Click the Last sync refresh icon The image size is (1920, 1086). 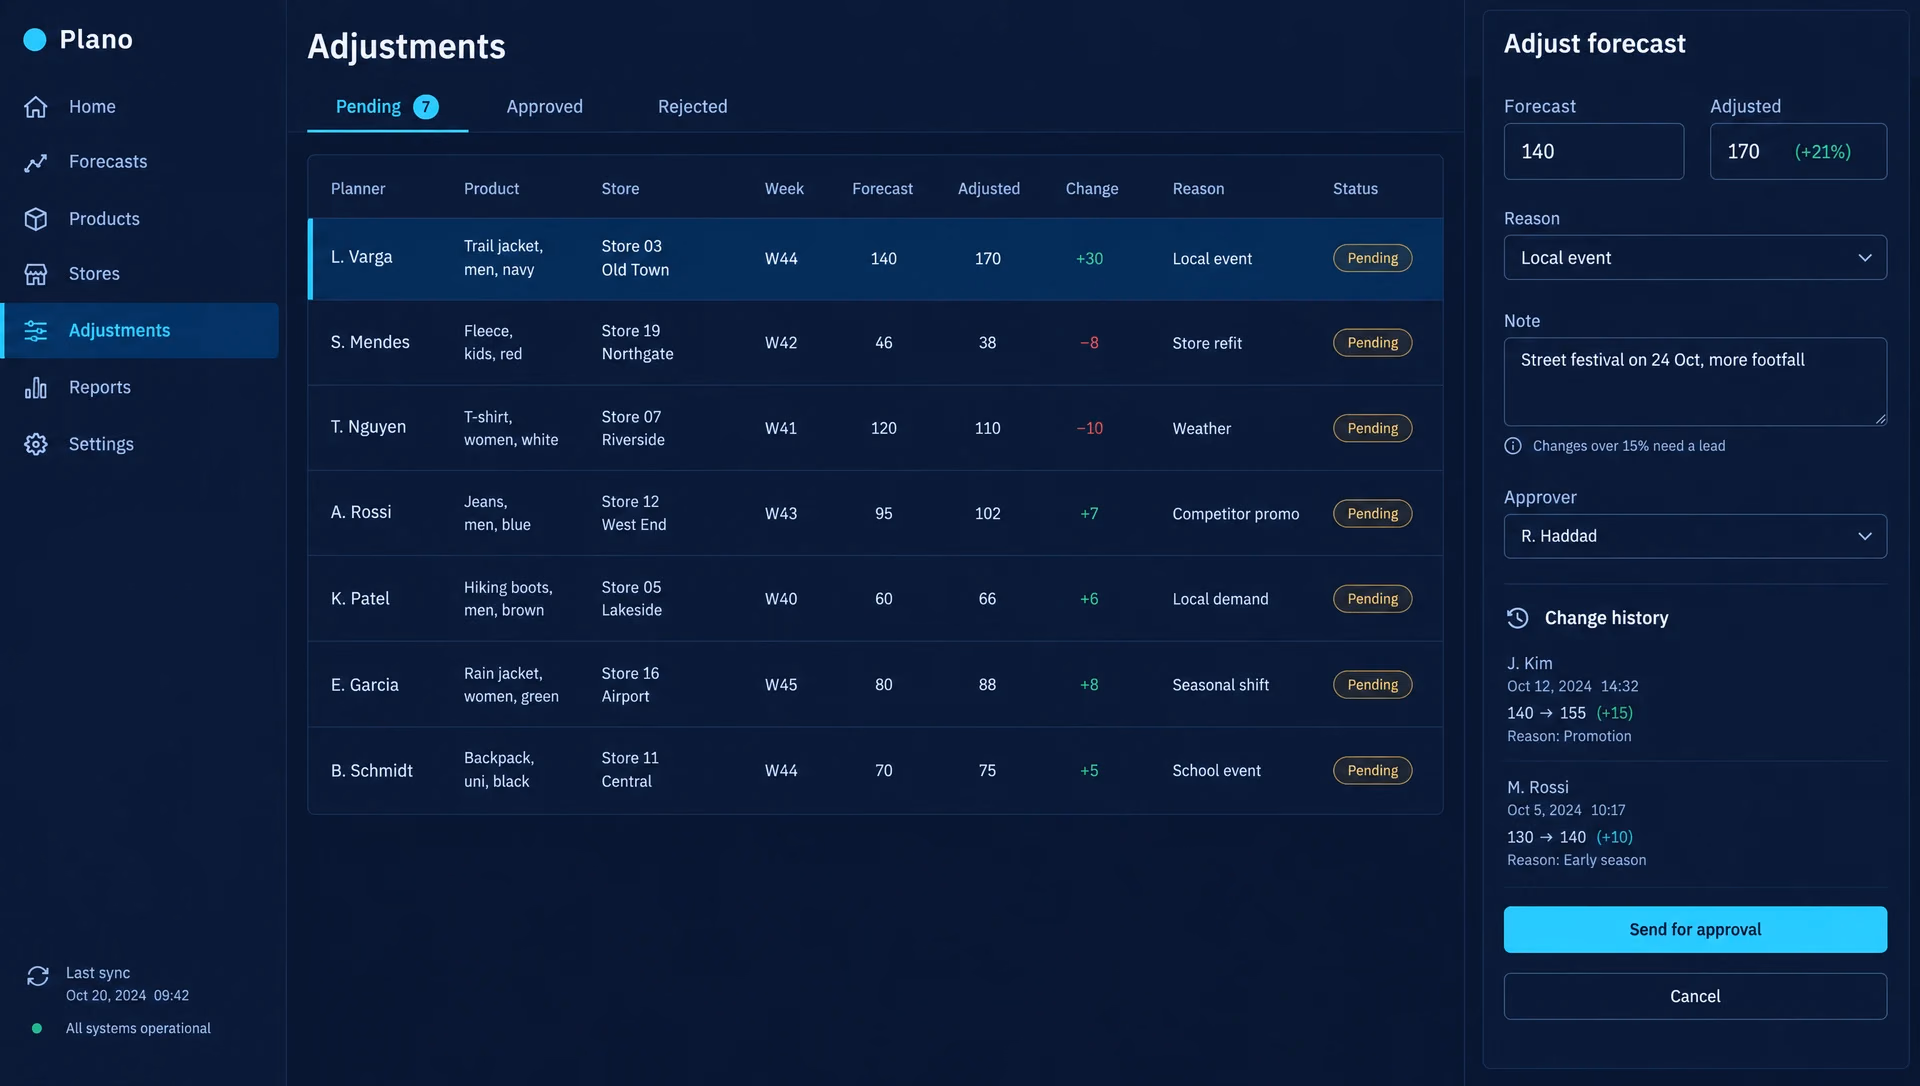[x=38, y=976]
